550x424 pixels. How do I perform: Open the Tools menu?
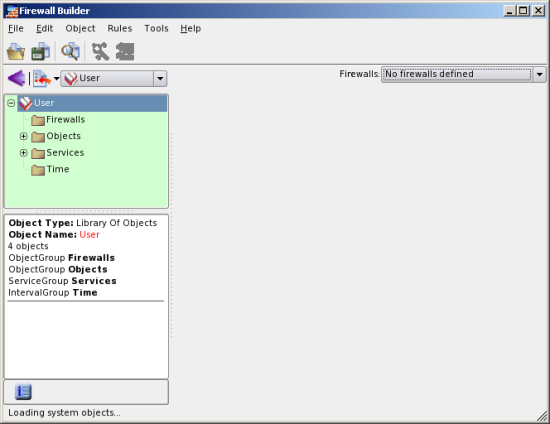point(156,28)
